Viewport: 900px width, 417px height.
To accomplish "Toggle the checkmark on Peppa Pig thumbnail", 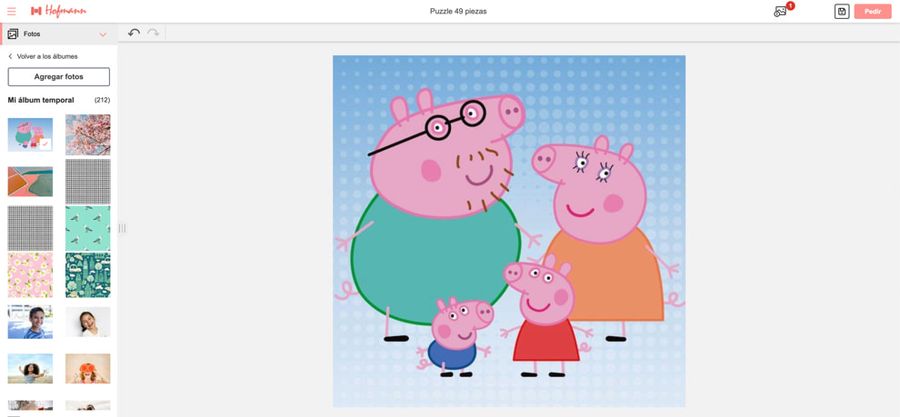I will (45, 143).
